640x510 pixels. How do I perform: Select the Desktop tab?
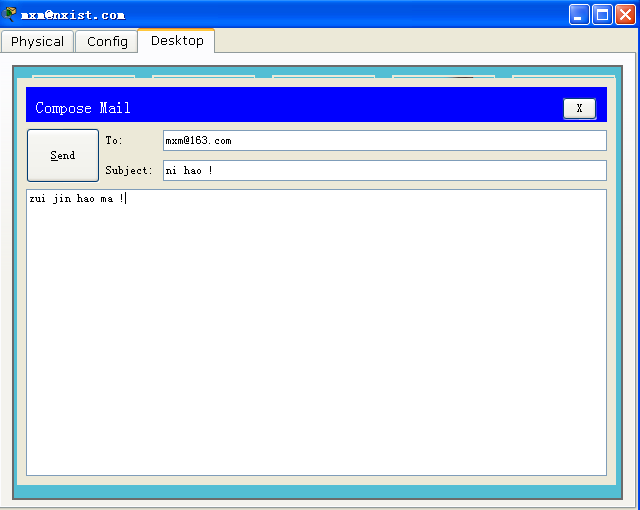(177, 40)
